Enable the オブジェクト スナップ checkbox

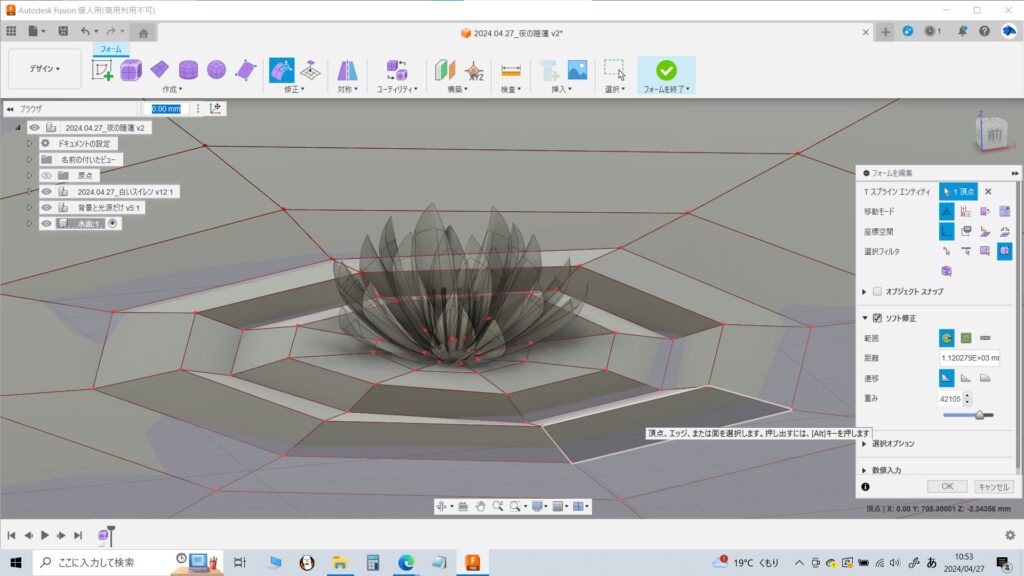tap(878, 292)
